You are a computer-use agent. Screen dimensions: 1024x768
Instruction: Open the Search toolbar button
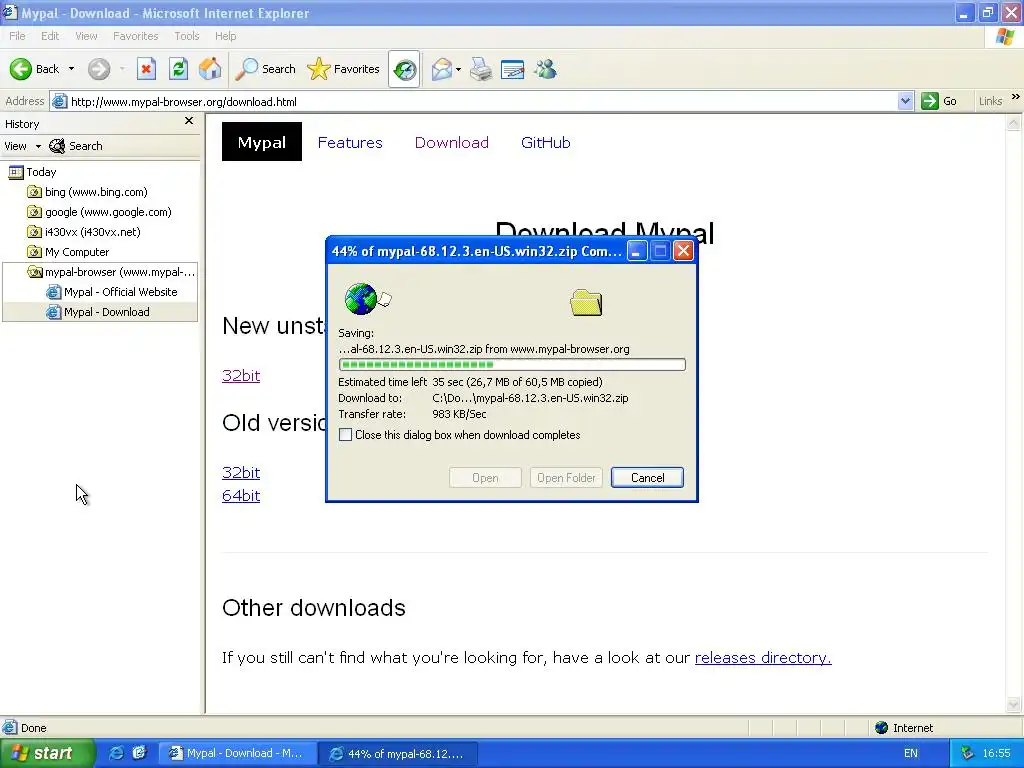tap(265, 69)
